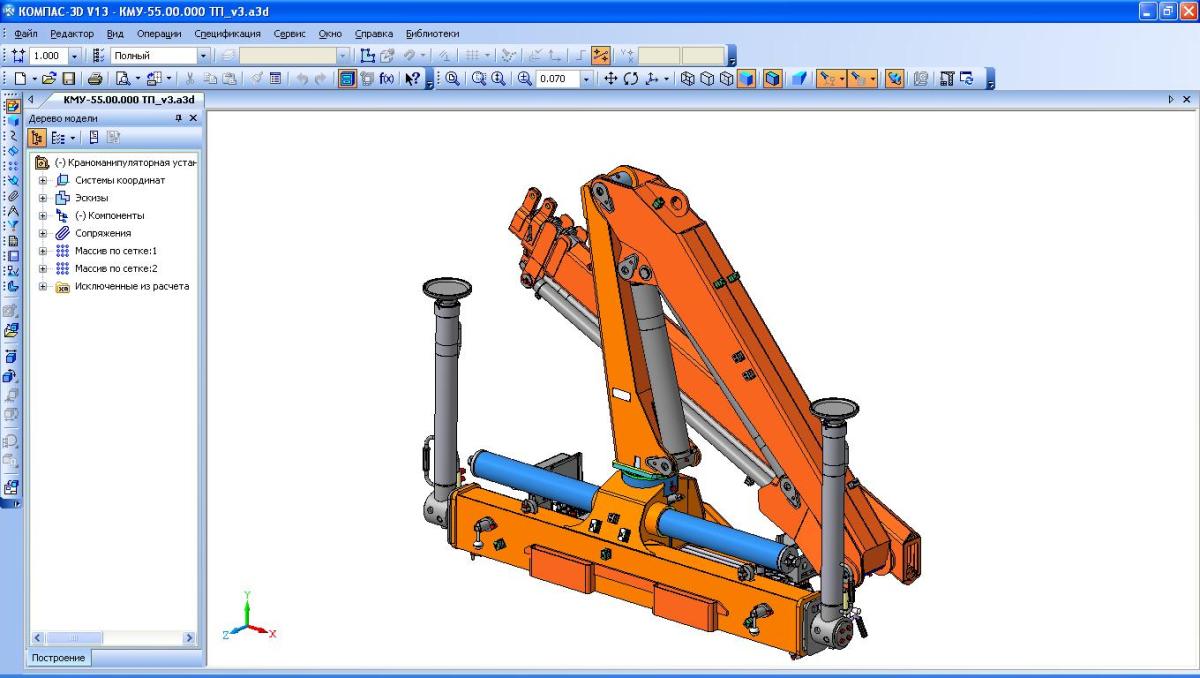The image size is (1200, 678).
Task: Activate the zoom window magnifier tool
Action: (452, 79)
